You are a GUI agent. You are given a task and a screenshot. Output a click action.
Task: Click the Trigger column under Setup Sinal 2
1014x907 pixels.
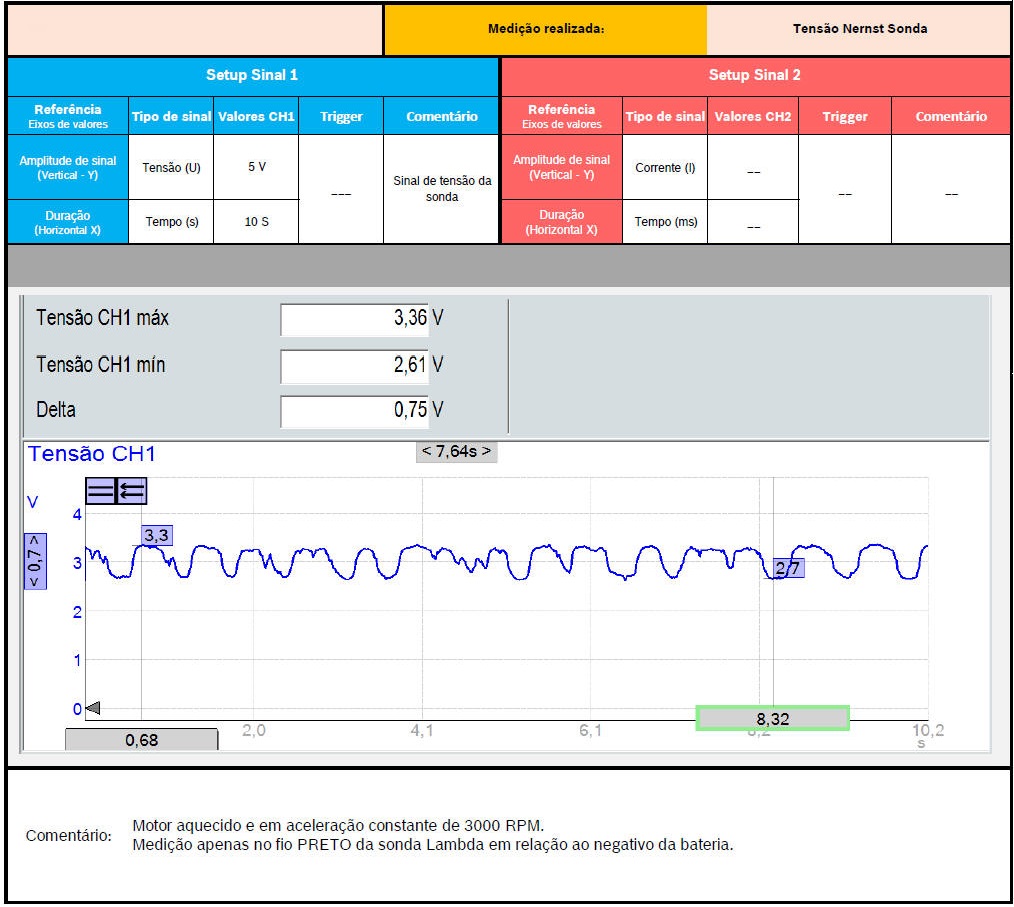(844, 117)
